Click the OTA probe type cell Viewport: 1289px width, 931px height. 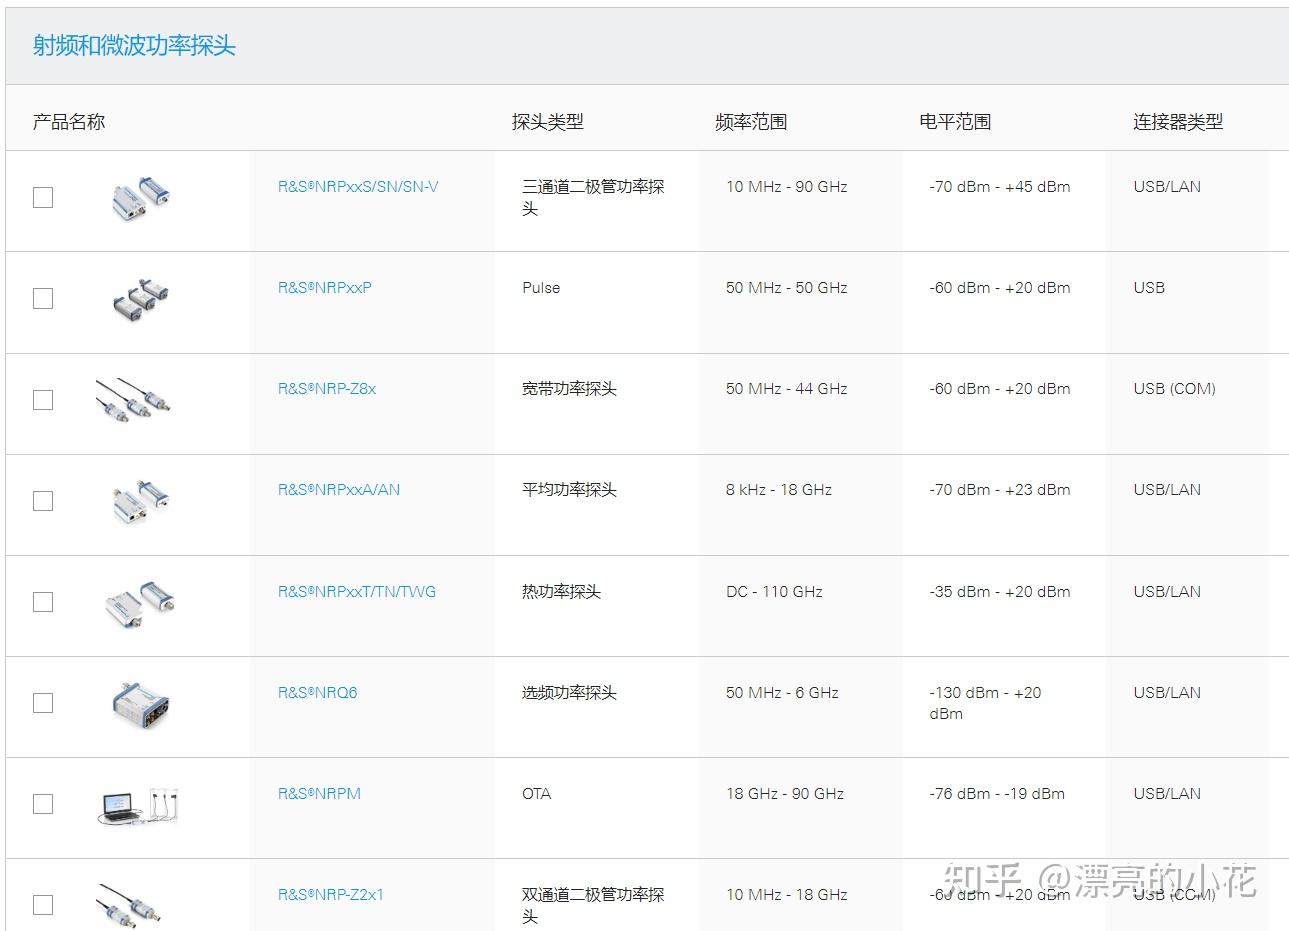[537, 794]
